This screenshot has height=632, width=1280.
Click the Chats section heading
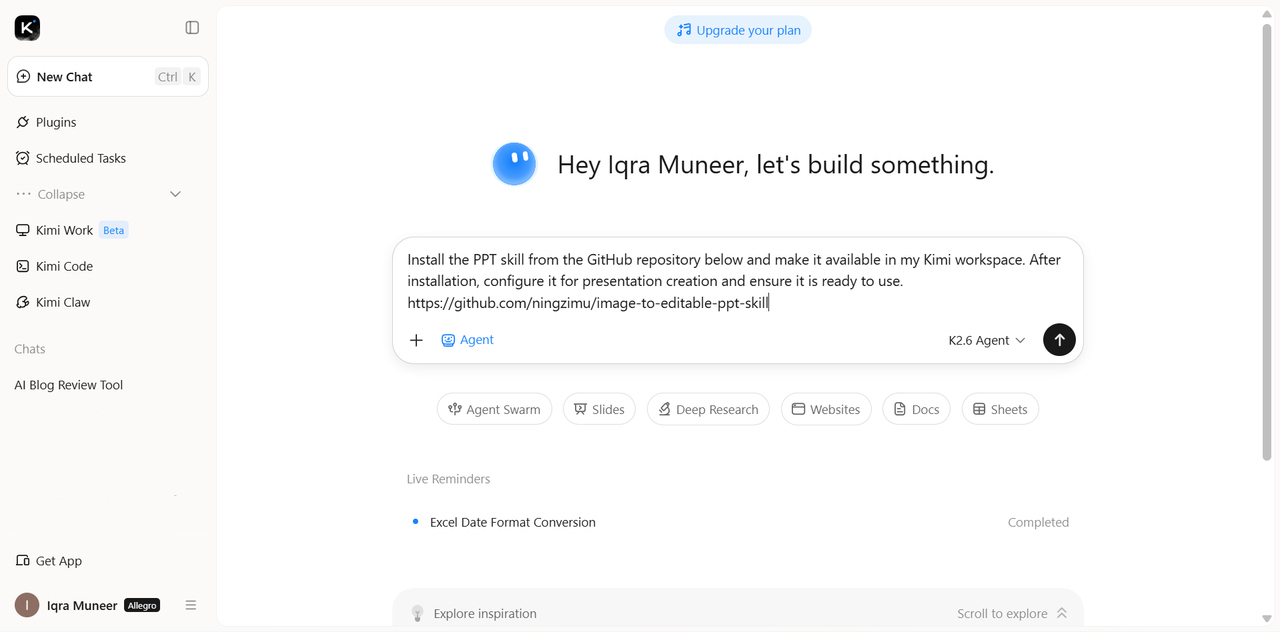(30, 349)
